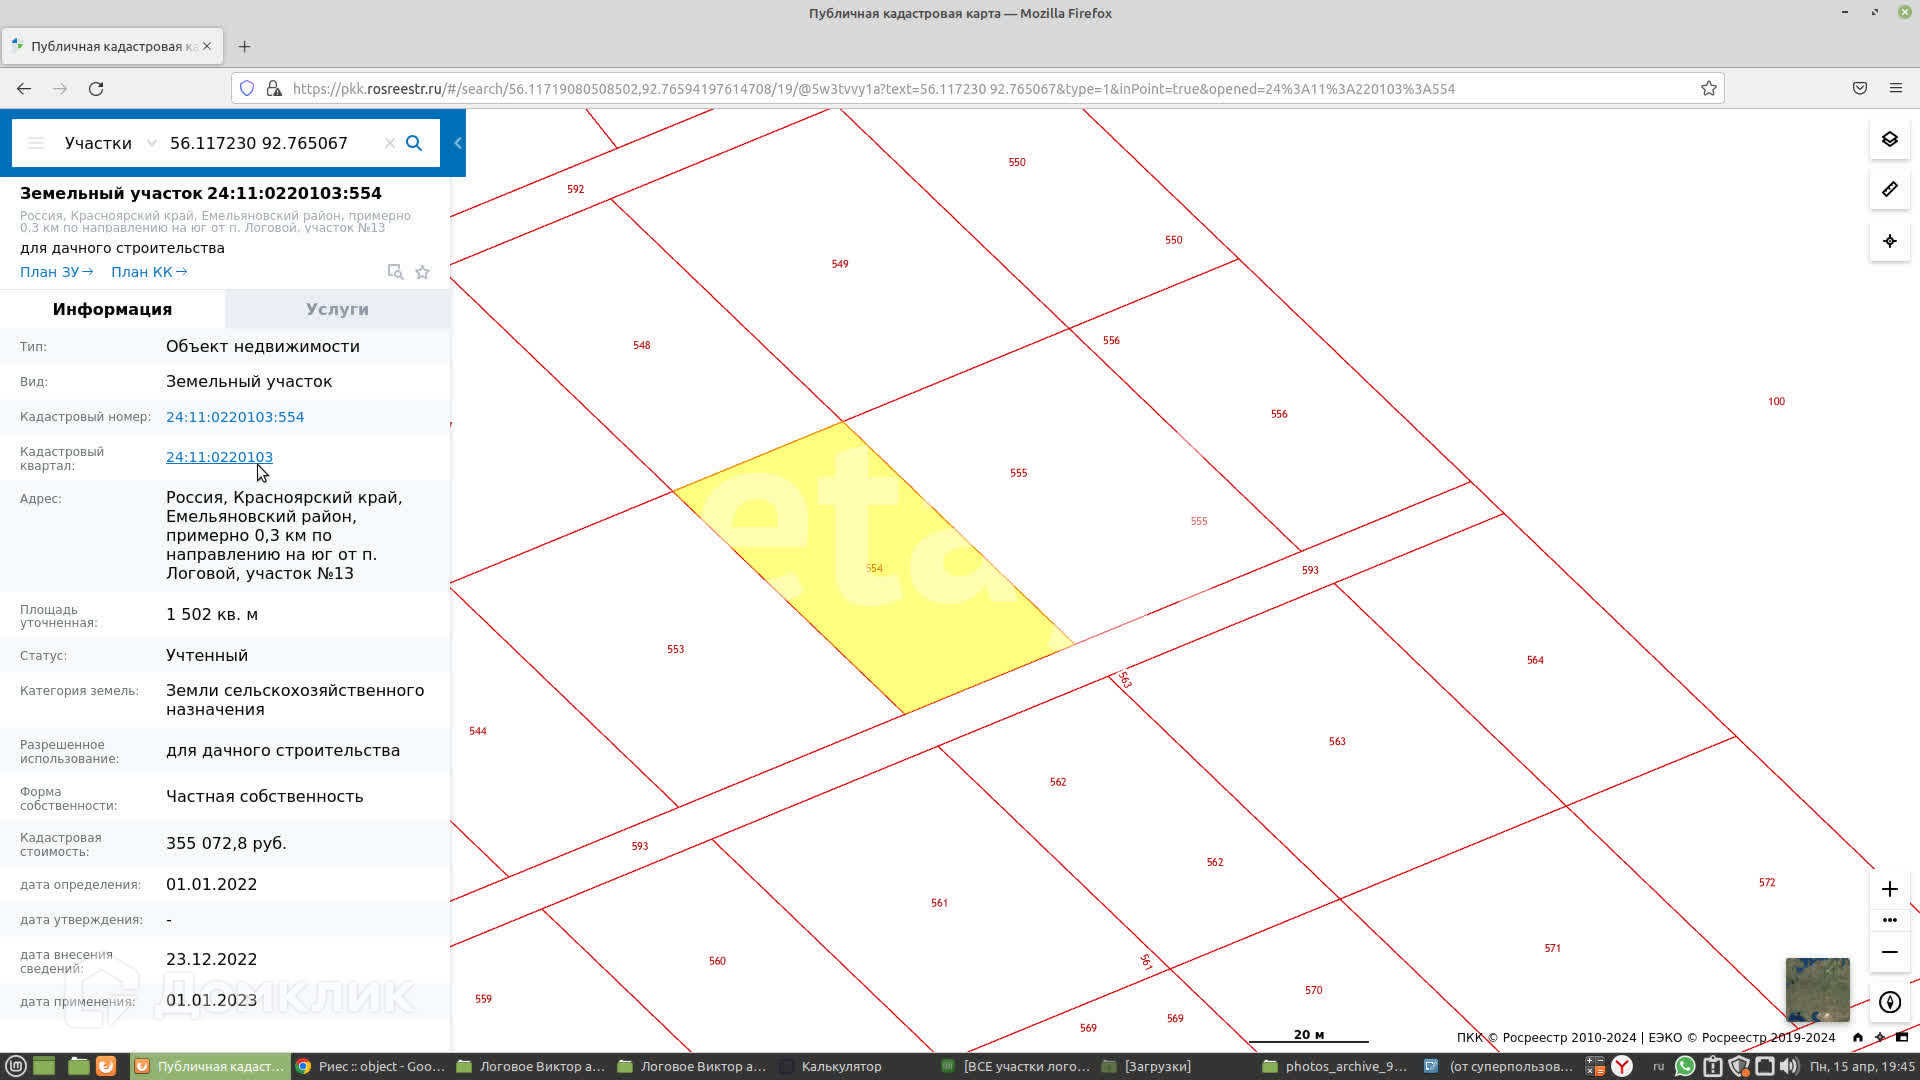Collapse the left information panel
This screenshot has height=1080, width=1920.
458,143
